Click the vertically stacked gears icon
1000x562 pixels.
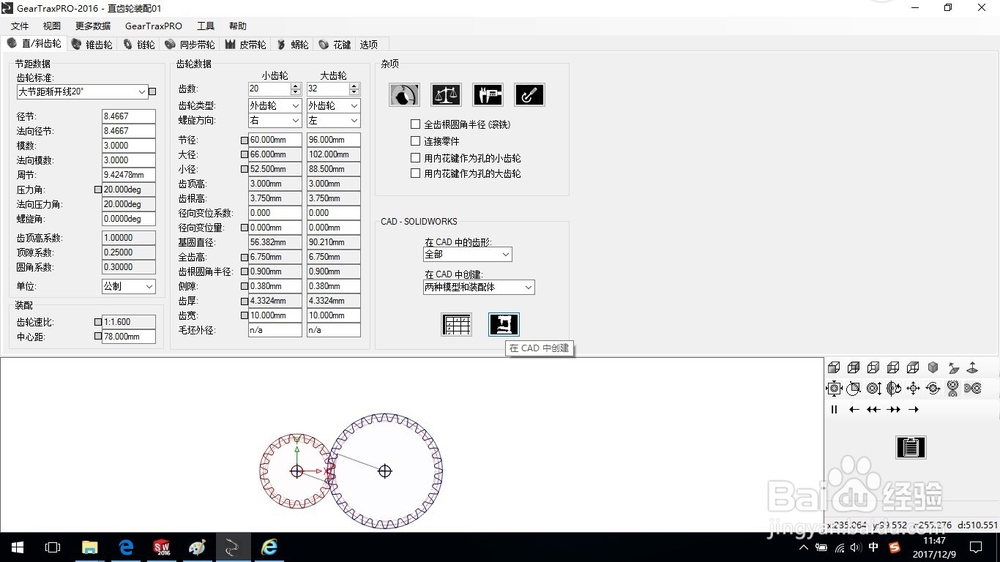[x=953, y=388]
